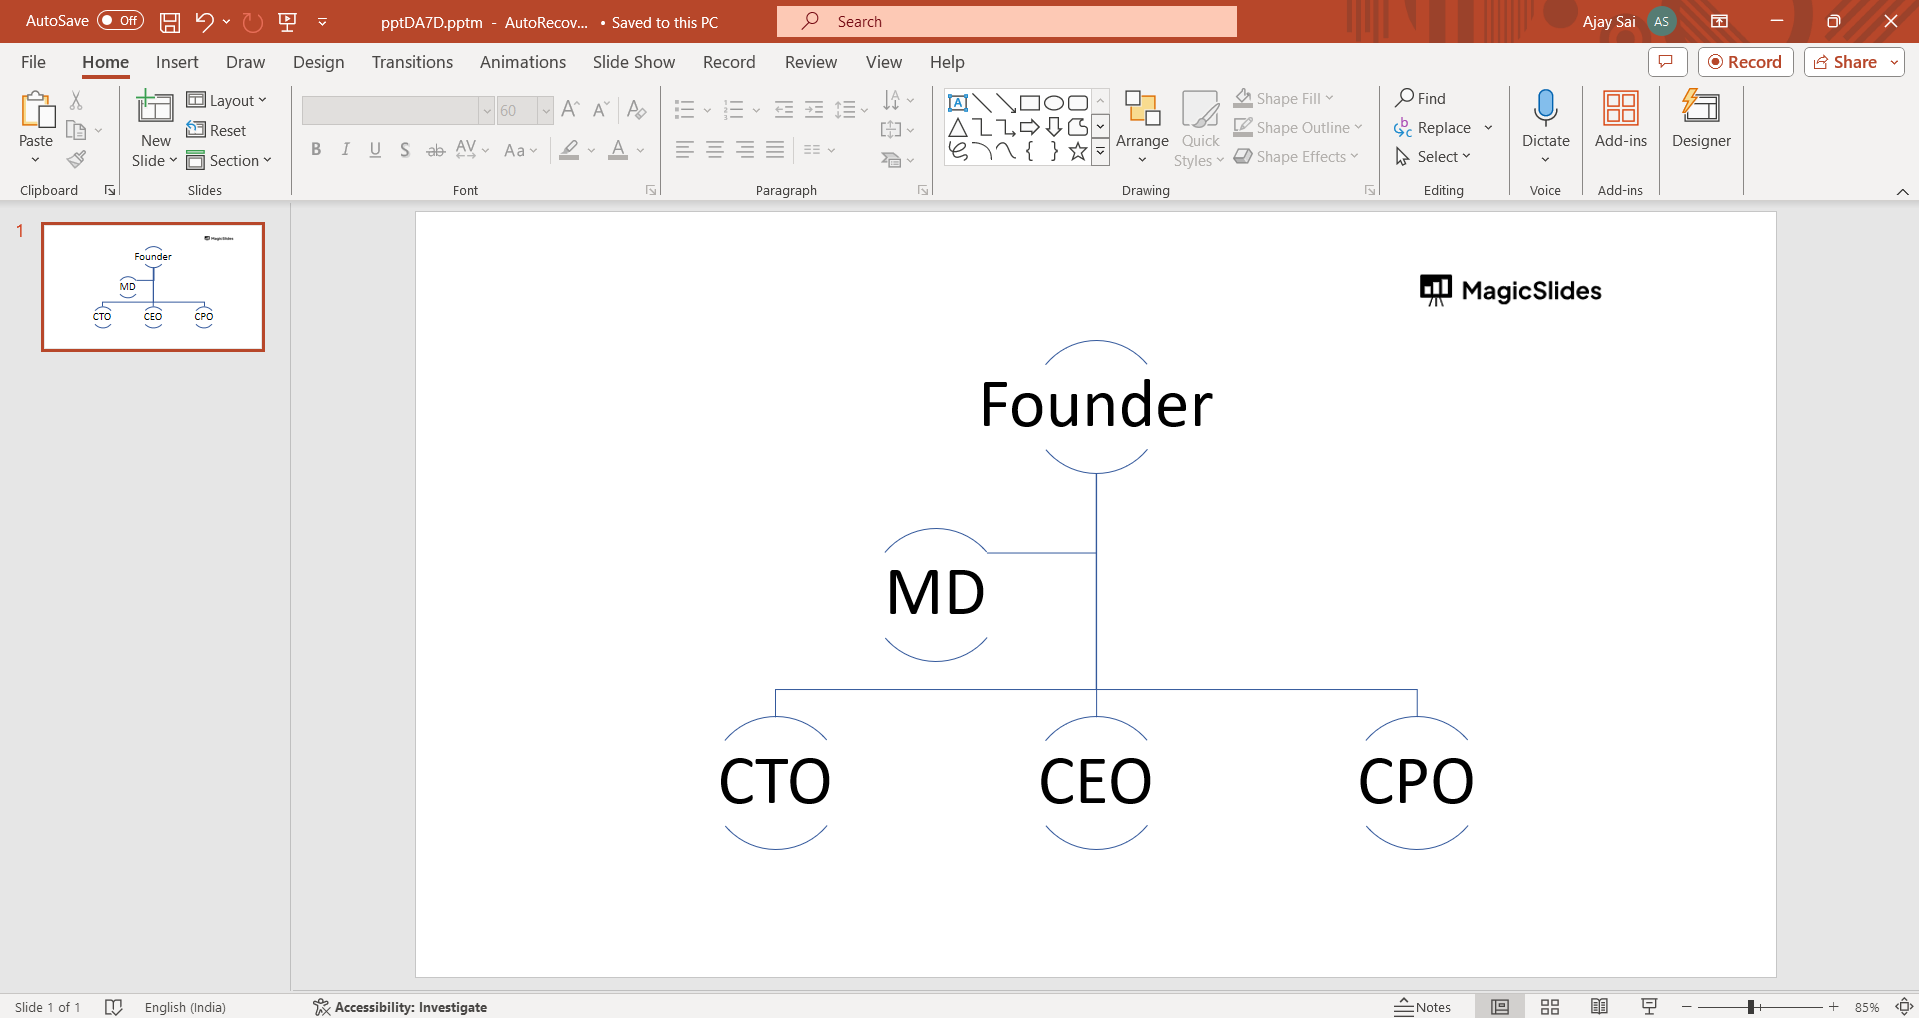Toggle Underline formatting
The height and width of the screenshot is (1018, 1919).
click(375, 150)
